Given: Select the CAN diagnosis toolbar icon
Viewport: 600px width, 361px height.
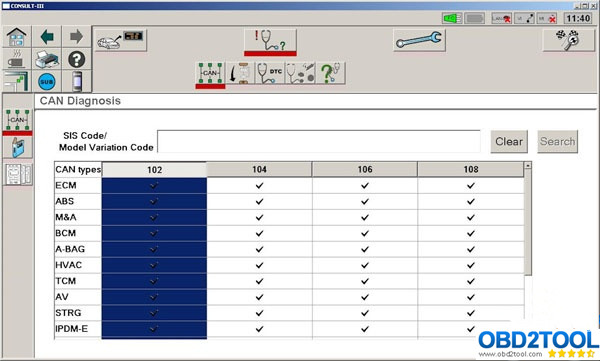Looking at the screenshot, I should click(210, 73).
